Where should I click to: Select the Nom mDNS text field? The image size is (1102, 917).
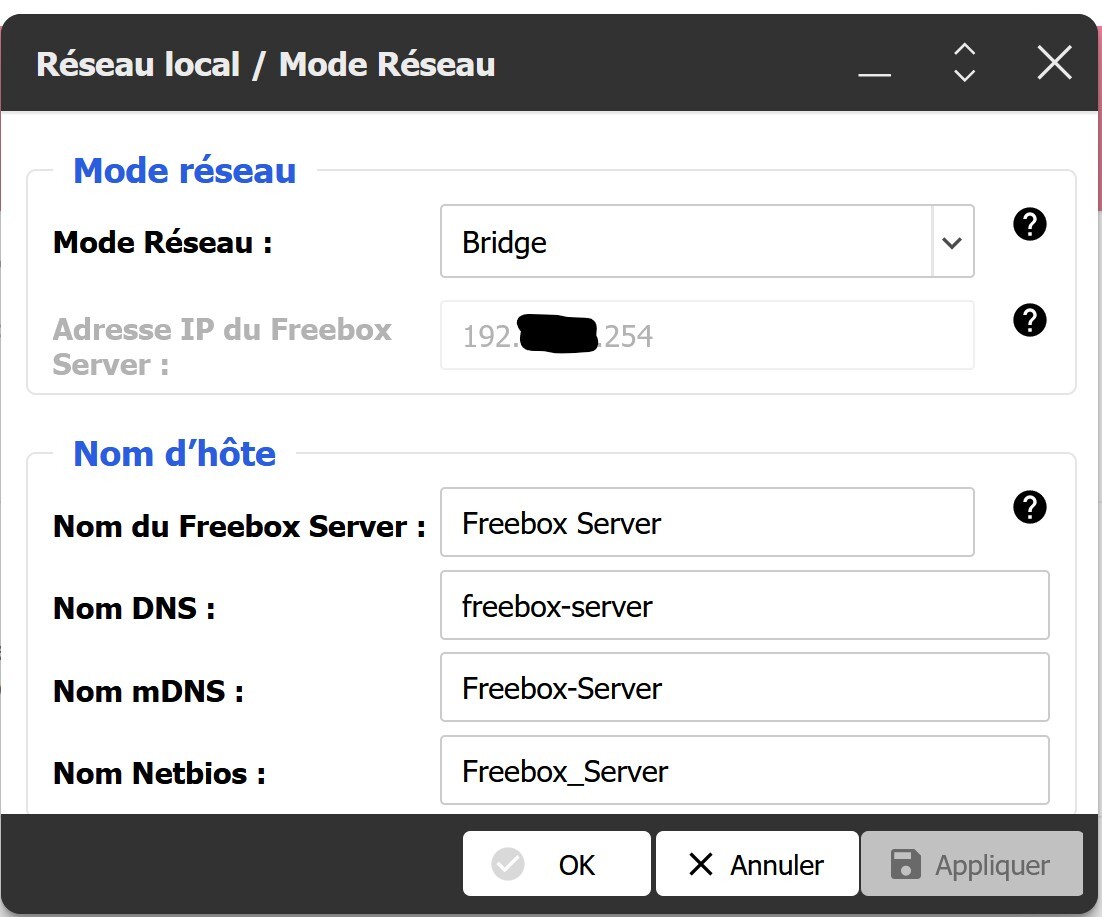tap(744, 688)
